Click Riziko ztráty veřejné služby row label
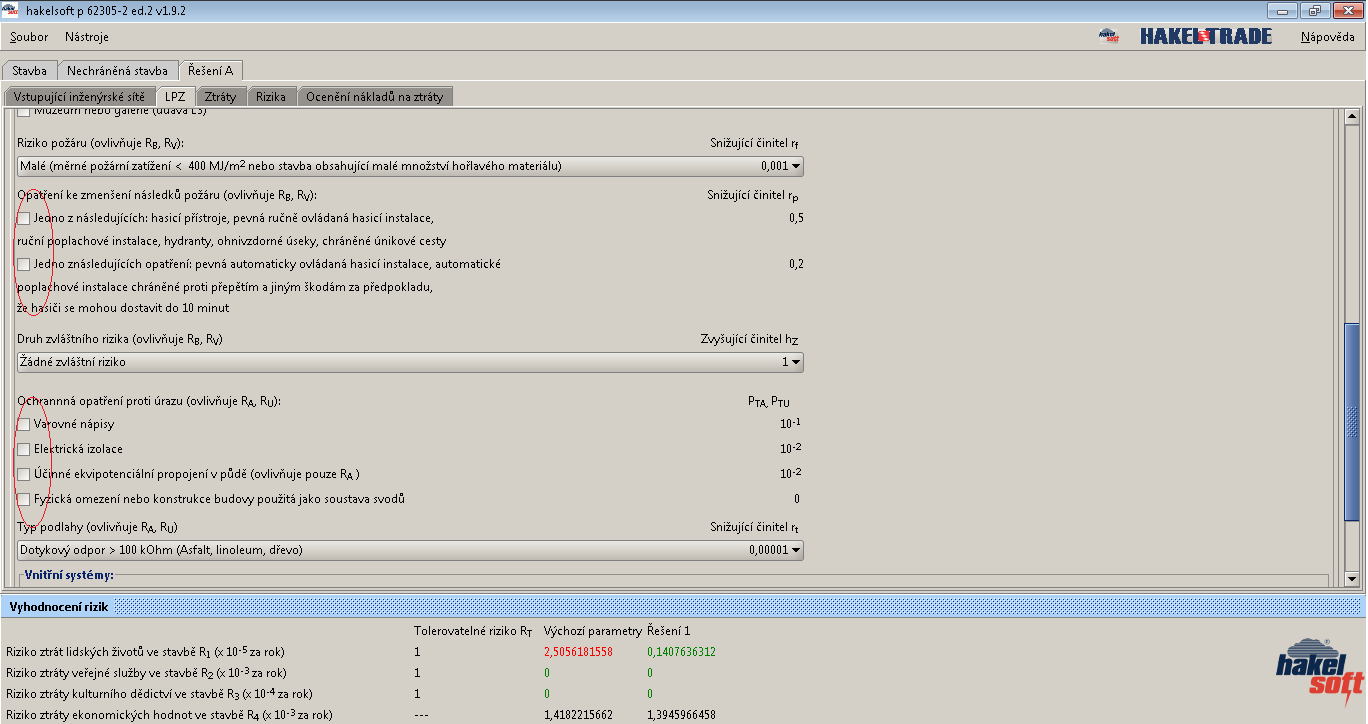The height and width of the screenshot is (724, 1368). (146, 673)
